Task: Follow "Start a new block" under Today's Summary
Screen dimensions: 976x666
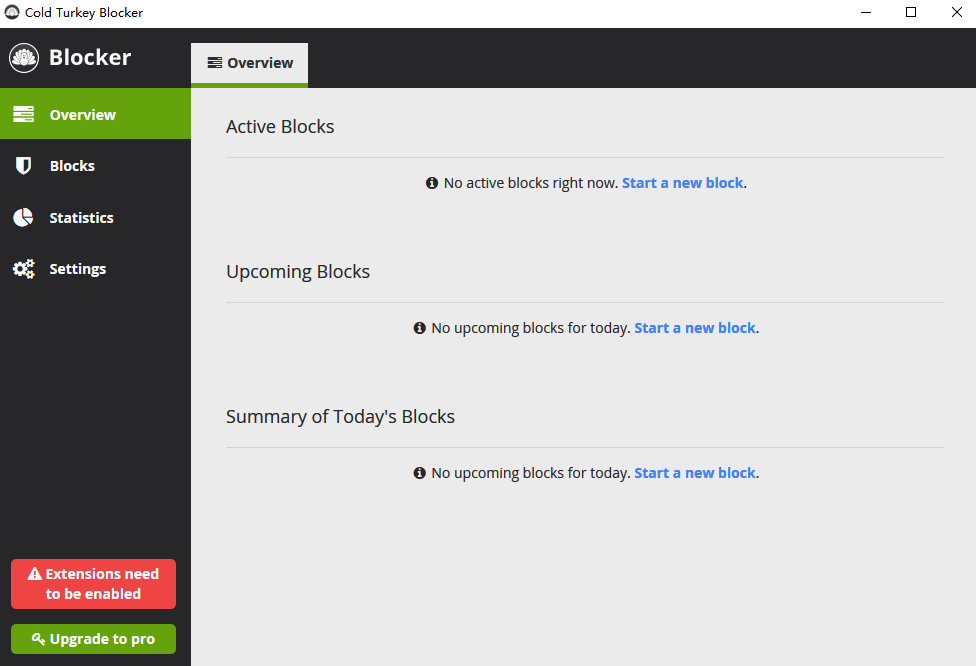Action: pos(694,473)
